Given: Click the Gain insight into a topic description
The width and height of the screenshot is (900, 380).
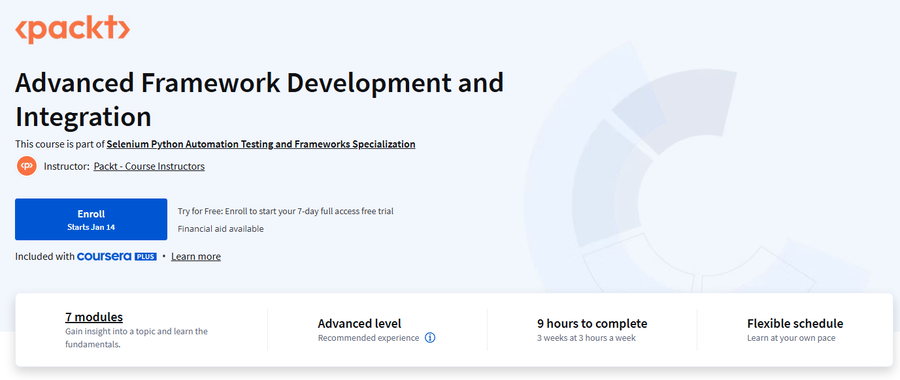Looking at the screenshot, I should tap(137, 338).
